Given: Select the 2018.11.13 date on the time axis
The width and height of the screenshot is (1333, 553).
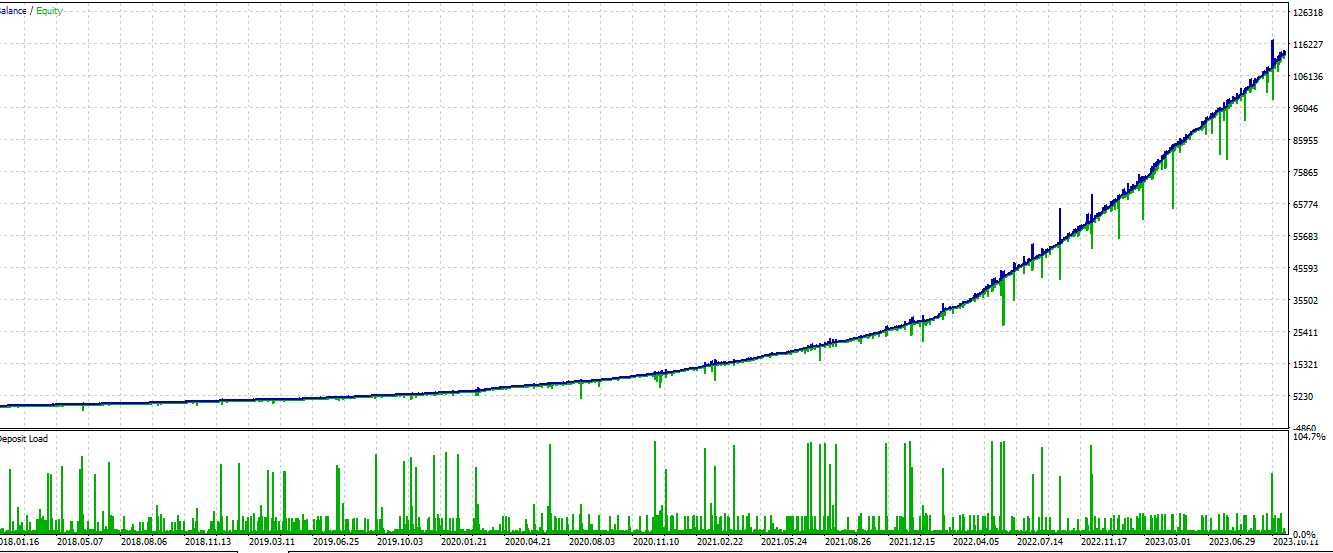Looking at the screenshot, I should click(208, 542).
